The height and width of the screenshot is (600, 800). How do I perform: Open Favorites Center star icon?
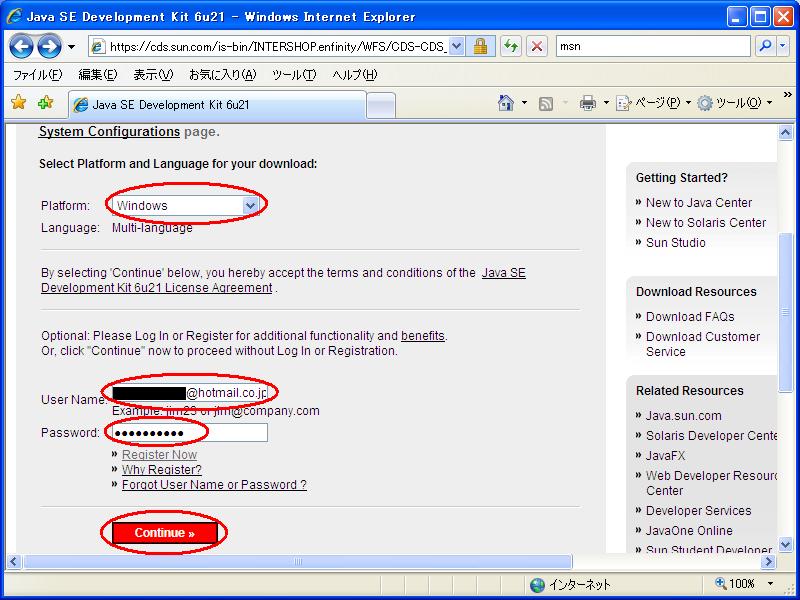[x=18, y=103]
